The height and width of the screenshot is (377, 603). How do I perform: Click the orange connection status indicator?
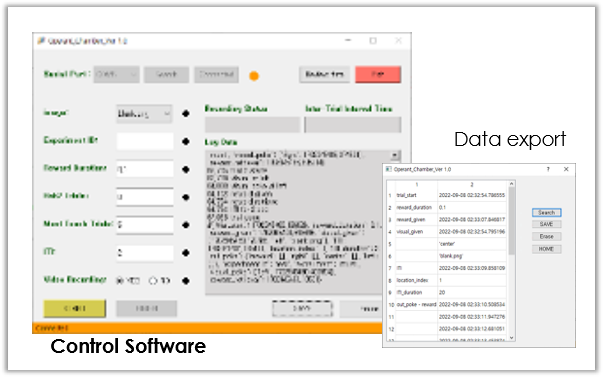[x=254, y=76]
